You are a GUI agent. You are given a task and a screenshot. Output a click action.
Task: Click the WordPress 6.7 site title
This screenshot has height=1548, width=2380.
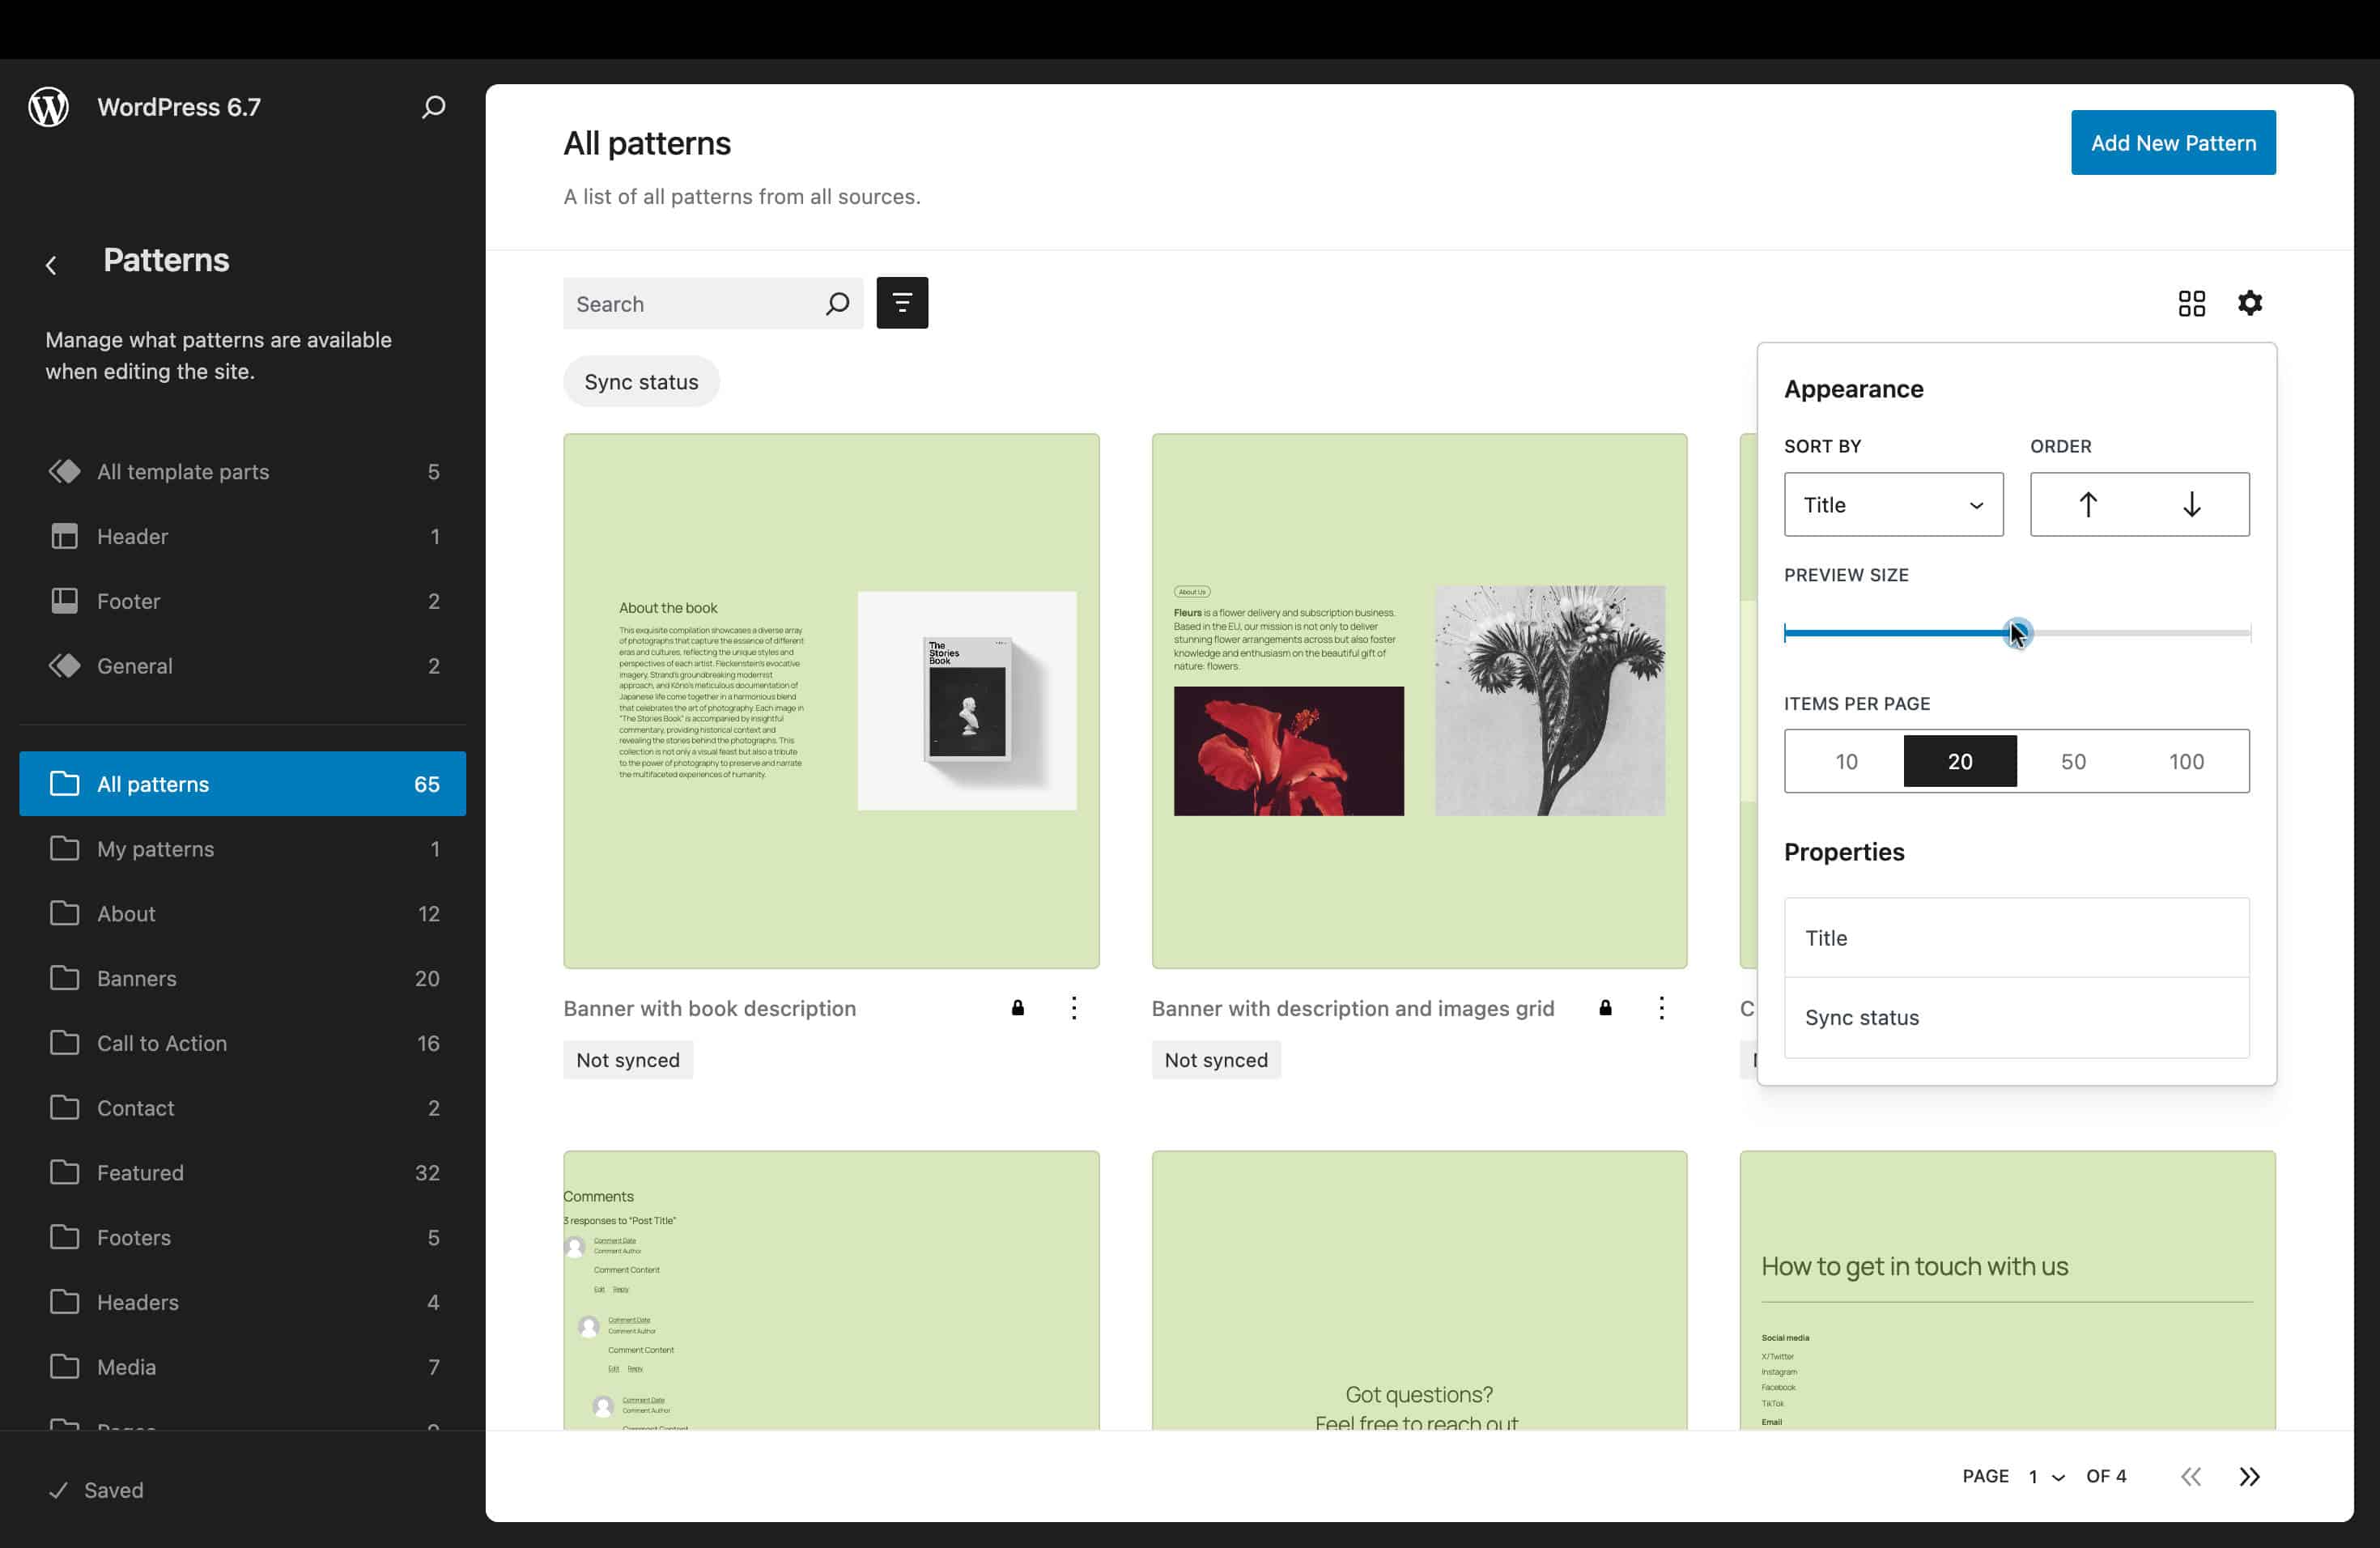(179, 107)
